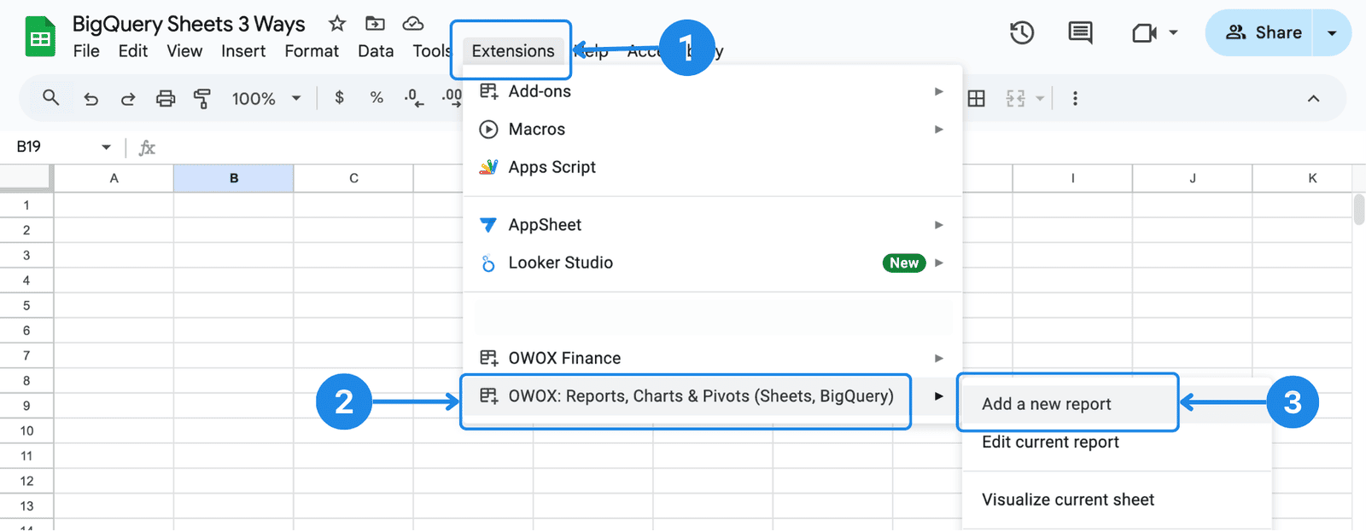Open the zoom 100% dropdown
This screenshot has width=1366, height=531.
[266, 98]
